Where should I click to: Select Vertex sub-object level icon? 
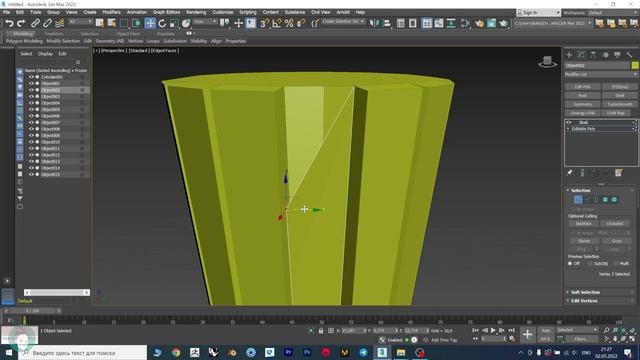pos(578,199)
